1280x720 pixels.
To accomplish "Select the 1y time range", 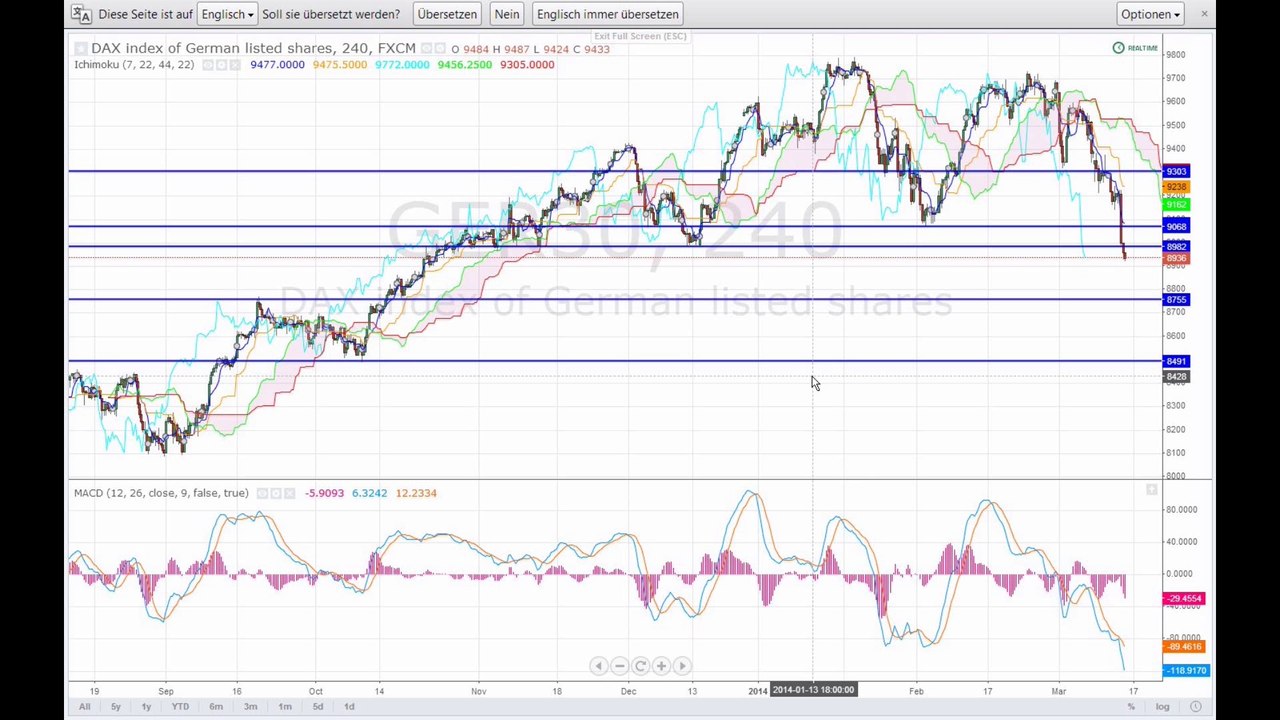I will click(146, 707).
